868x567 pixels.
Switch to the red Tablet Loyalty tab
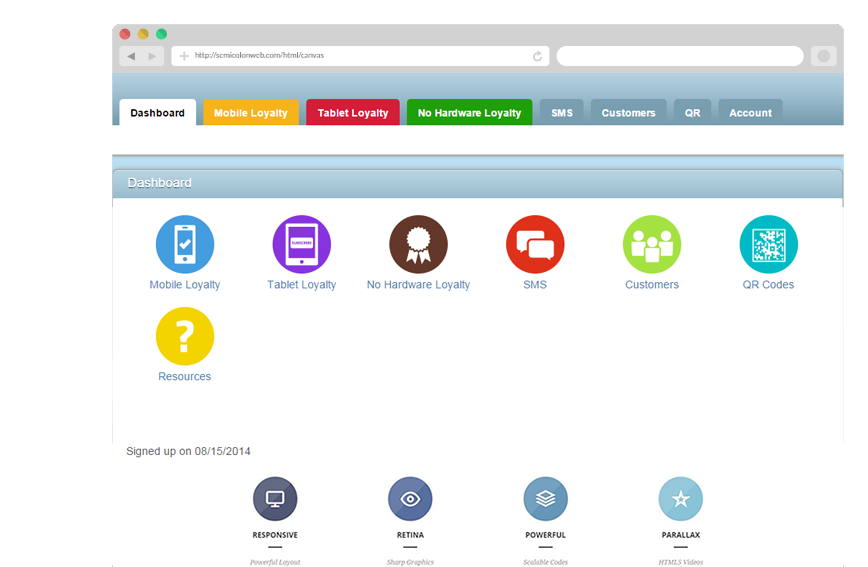click(x=353, y=112)
